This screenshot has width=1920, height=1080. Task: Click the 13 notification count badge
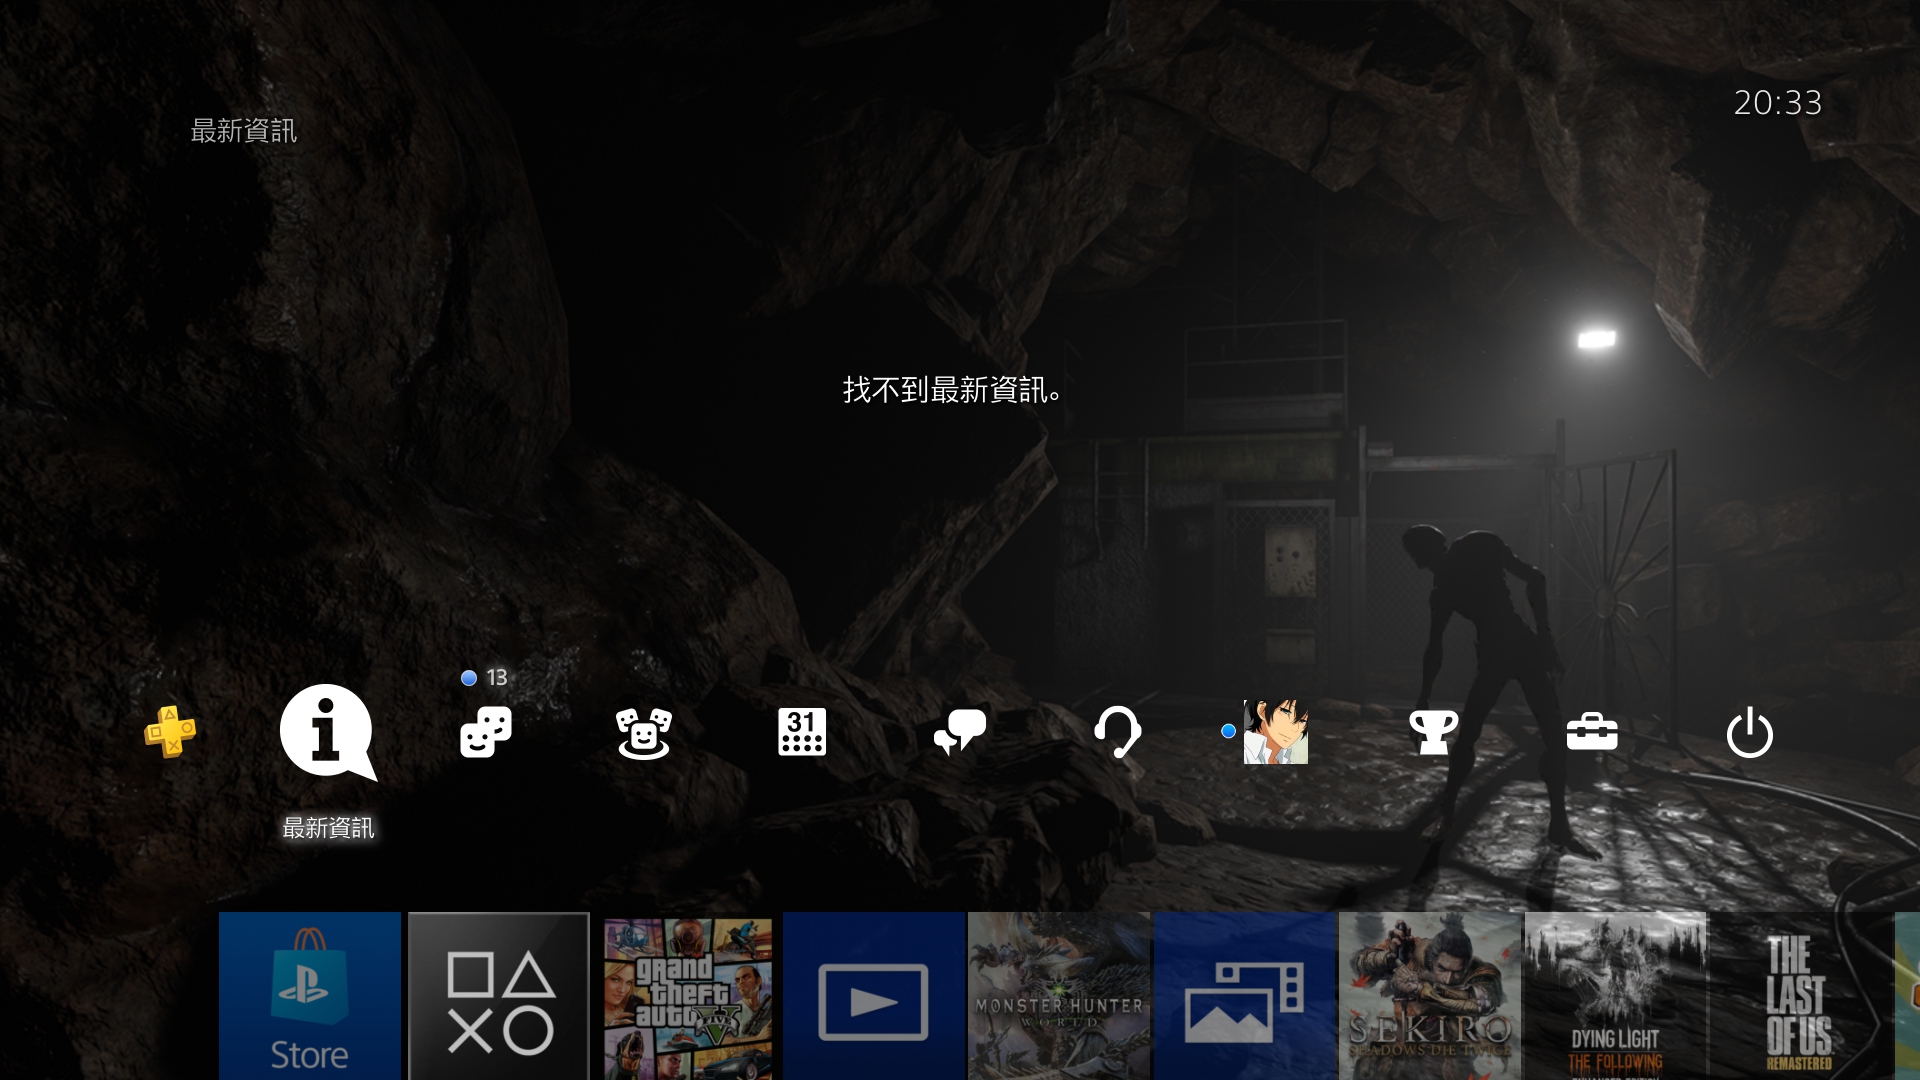click(497, 677)
